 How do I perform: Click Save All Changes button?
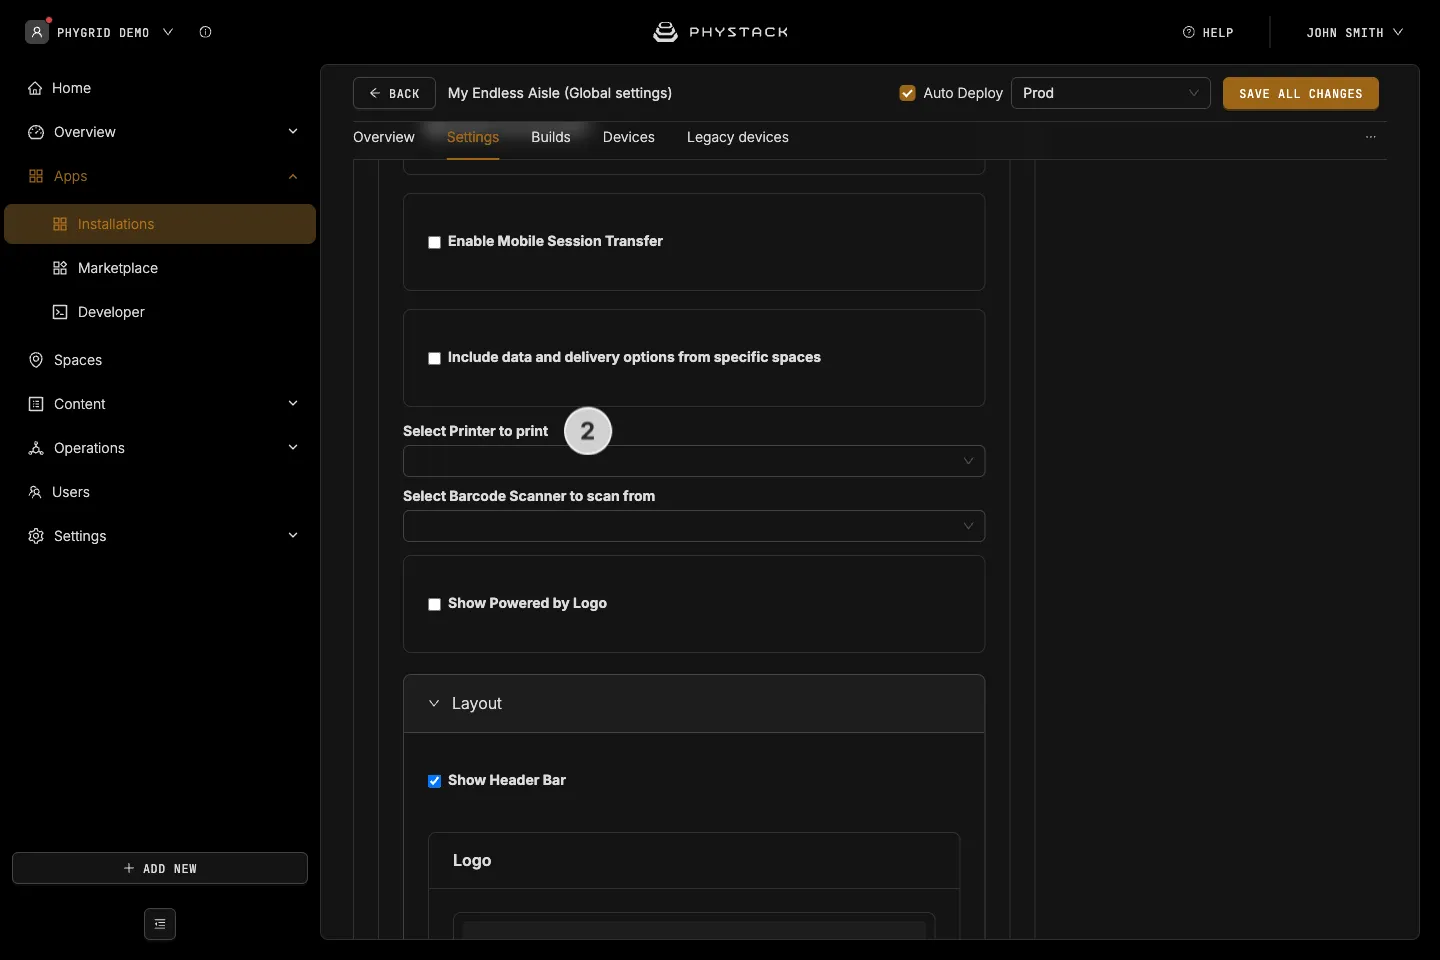point(1301,93)
